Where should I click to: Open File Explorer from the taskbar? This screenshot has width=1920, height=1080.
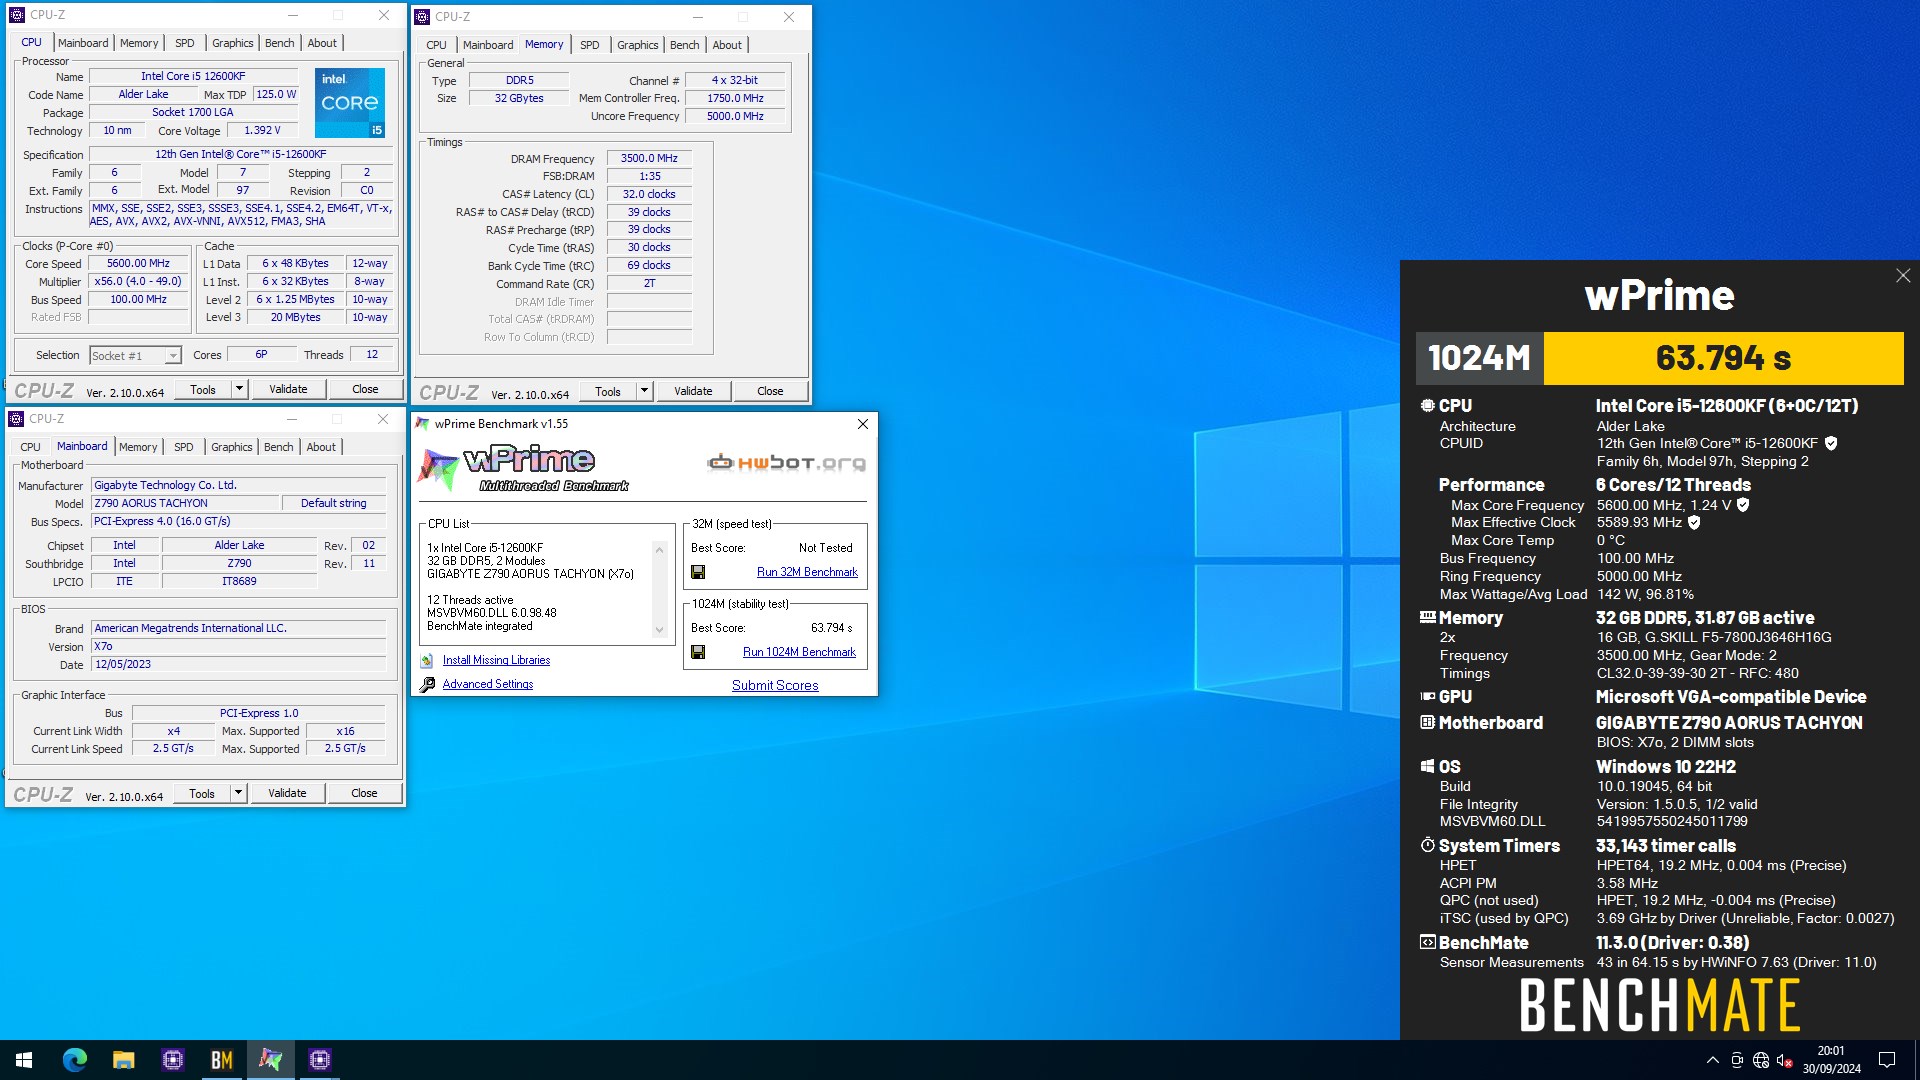click(x=123, y=1060)
